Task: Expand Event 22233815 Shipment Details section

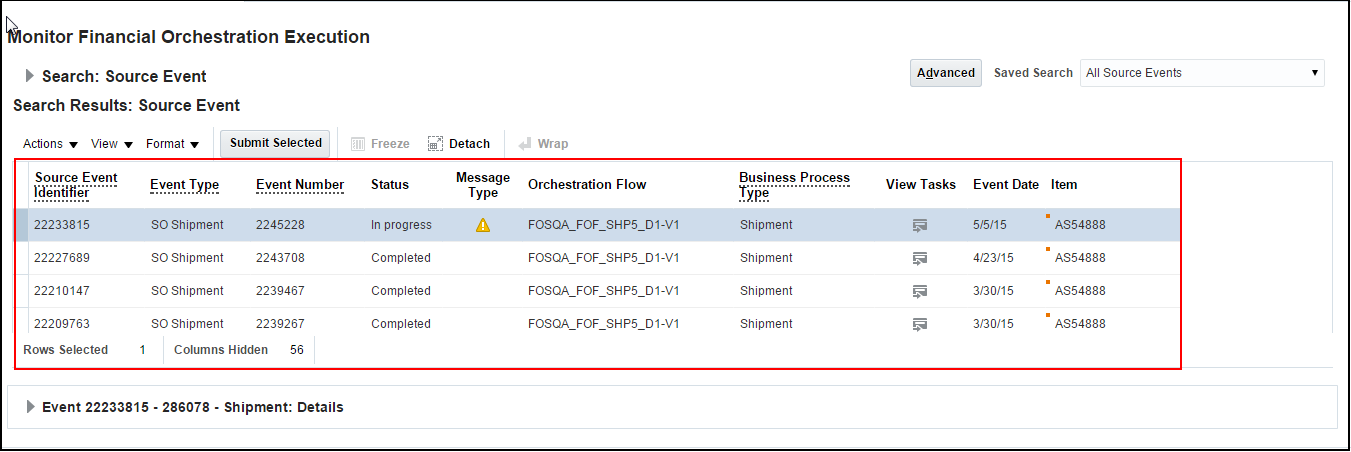Action: click(30, 407)
